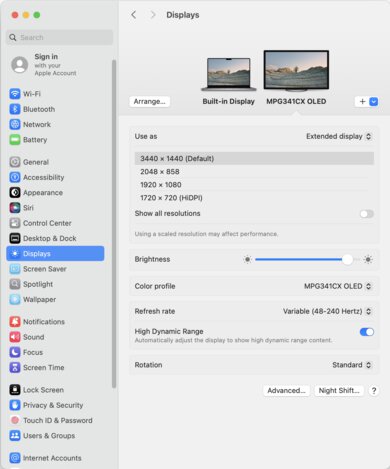Select the Wallpaper icon
This screenshot has height=469, width=390.
[x=15, y=299]
